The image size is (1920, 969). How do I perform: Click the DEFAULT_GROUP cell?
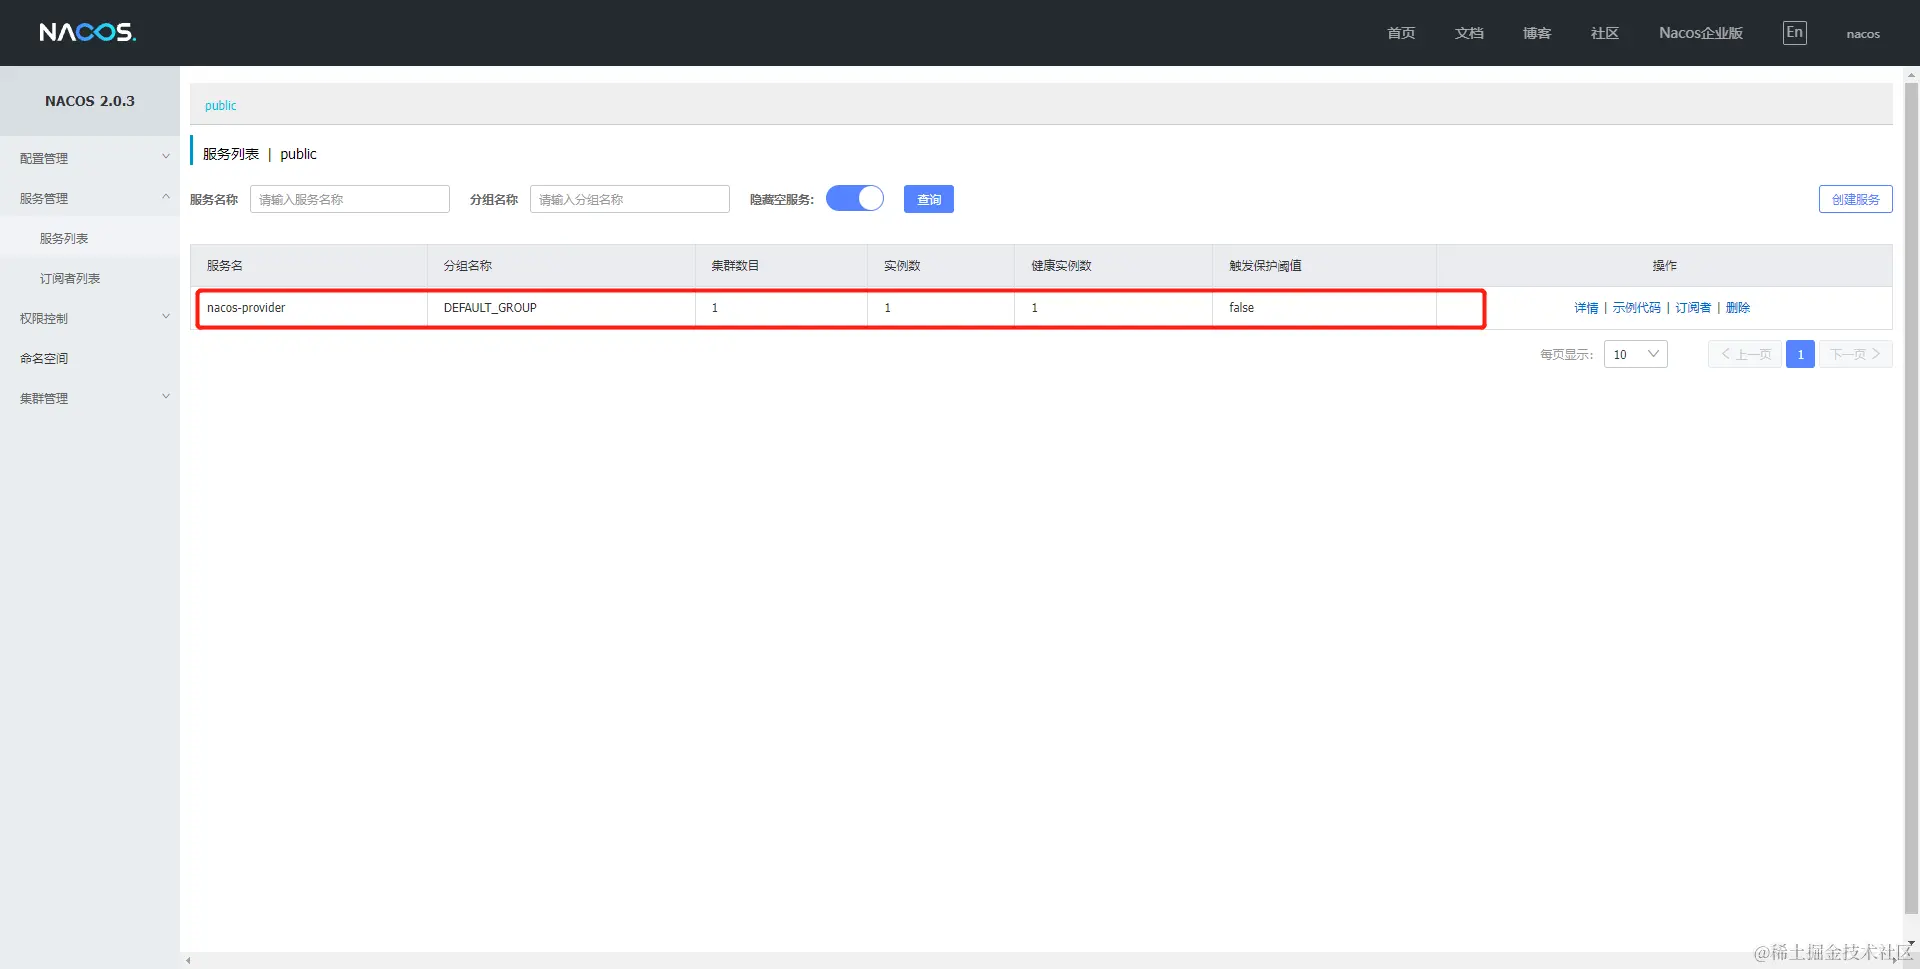click(561, 308)
